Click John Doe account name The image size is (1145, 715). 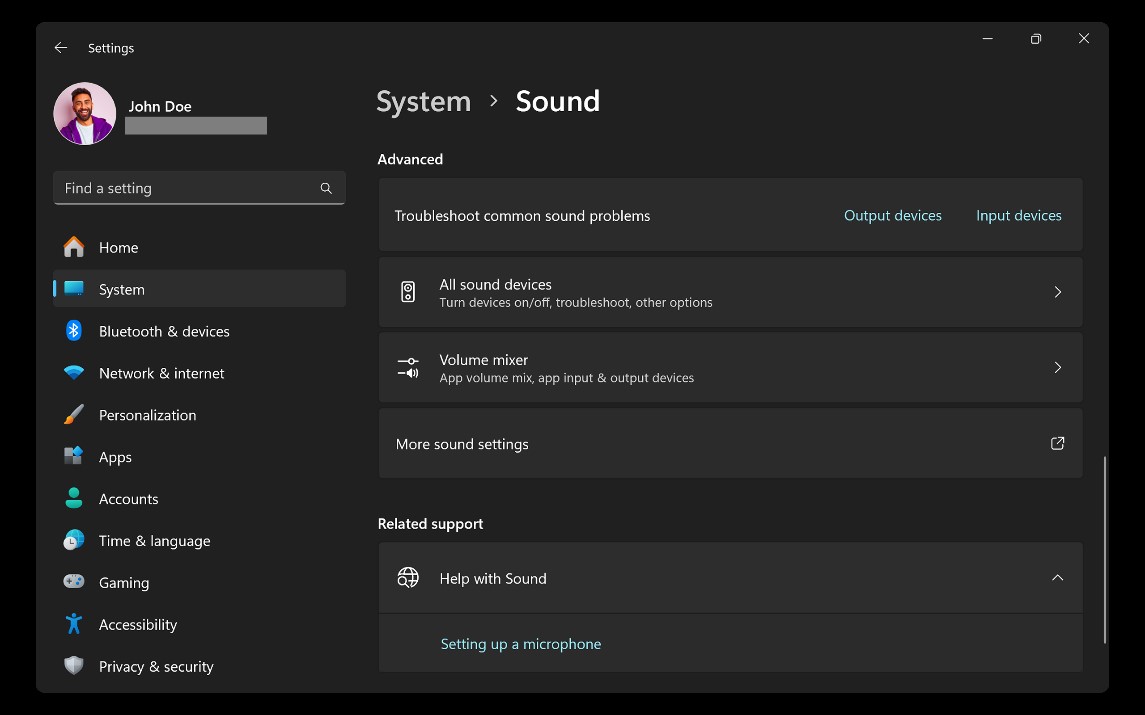(x=160, y=107)
